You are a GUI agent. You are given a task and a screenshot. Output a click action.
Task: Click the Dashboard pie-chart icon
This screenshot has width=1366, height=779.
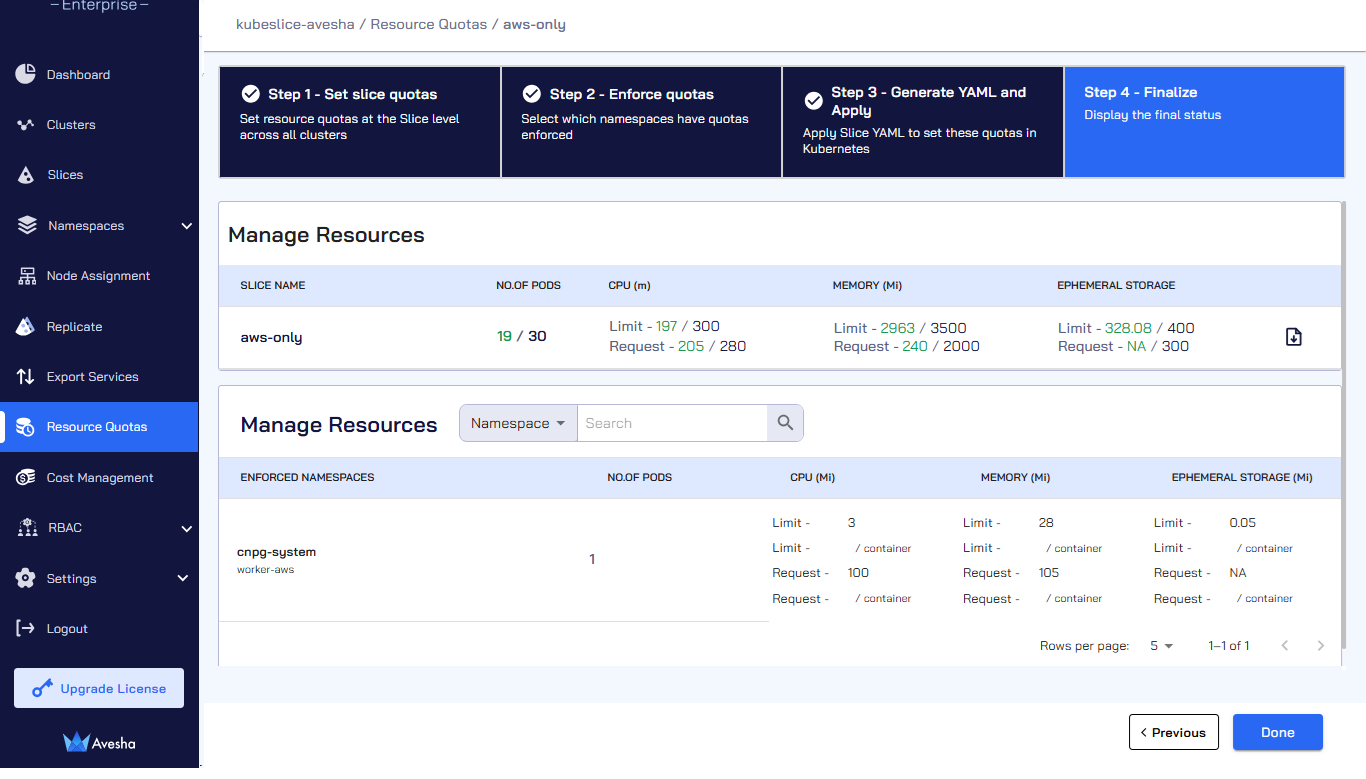26,74
